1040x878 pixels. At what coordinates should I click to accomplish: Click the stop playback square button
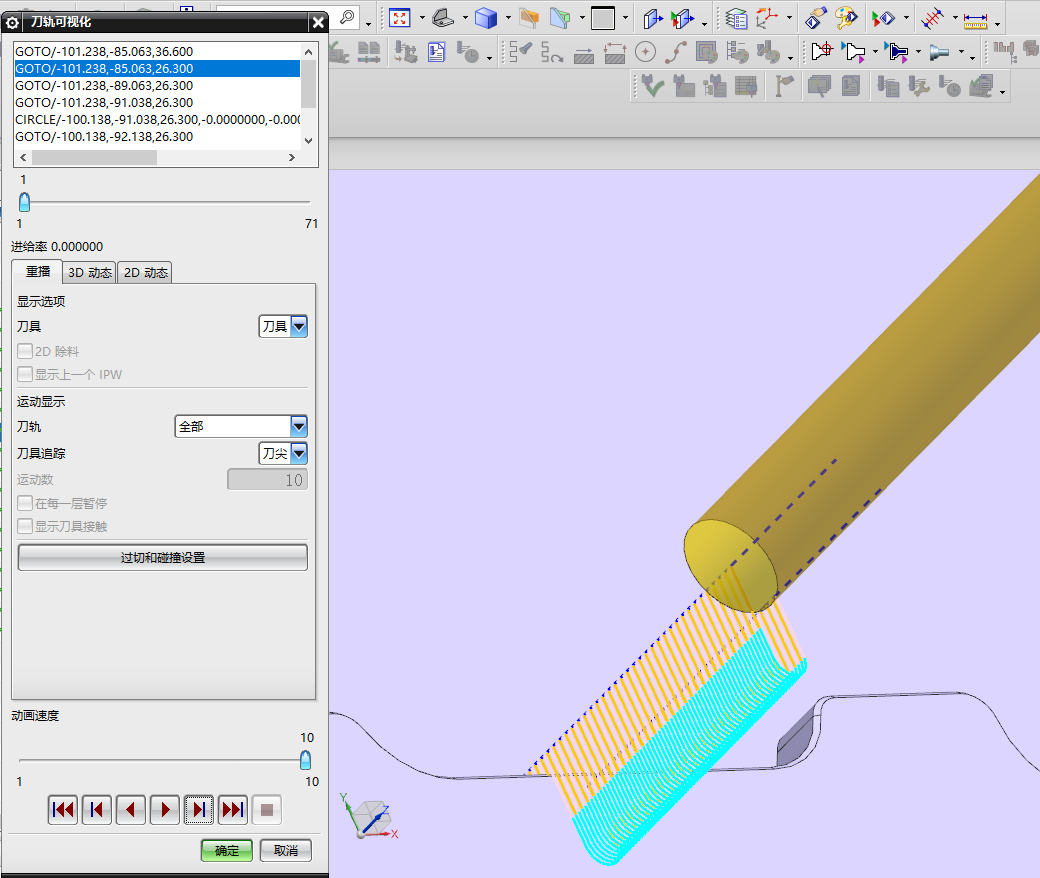(x=267, y=810)
